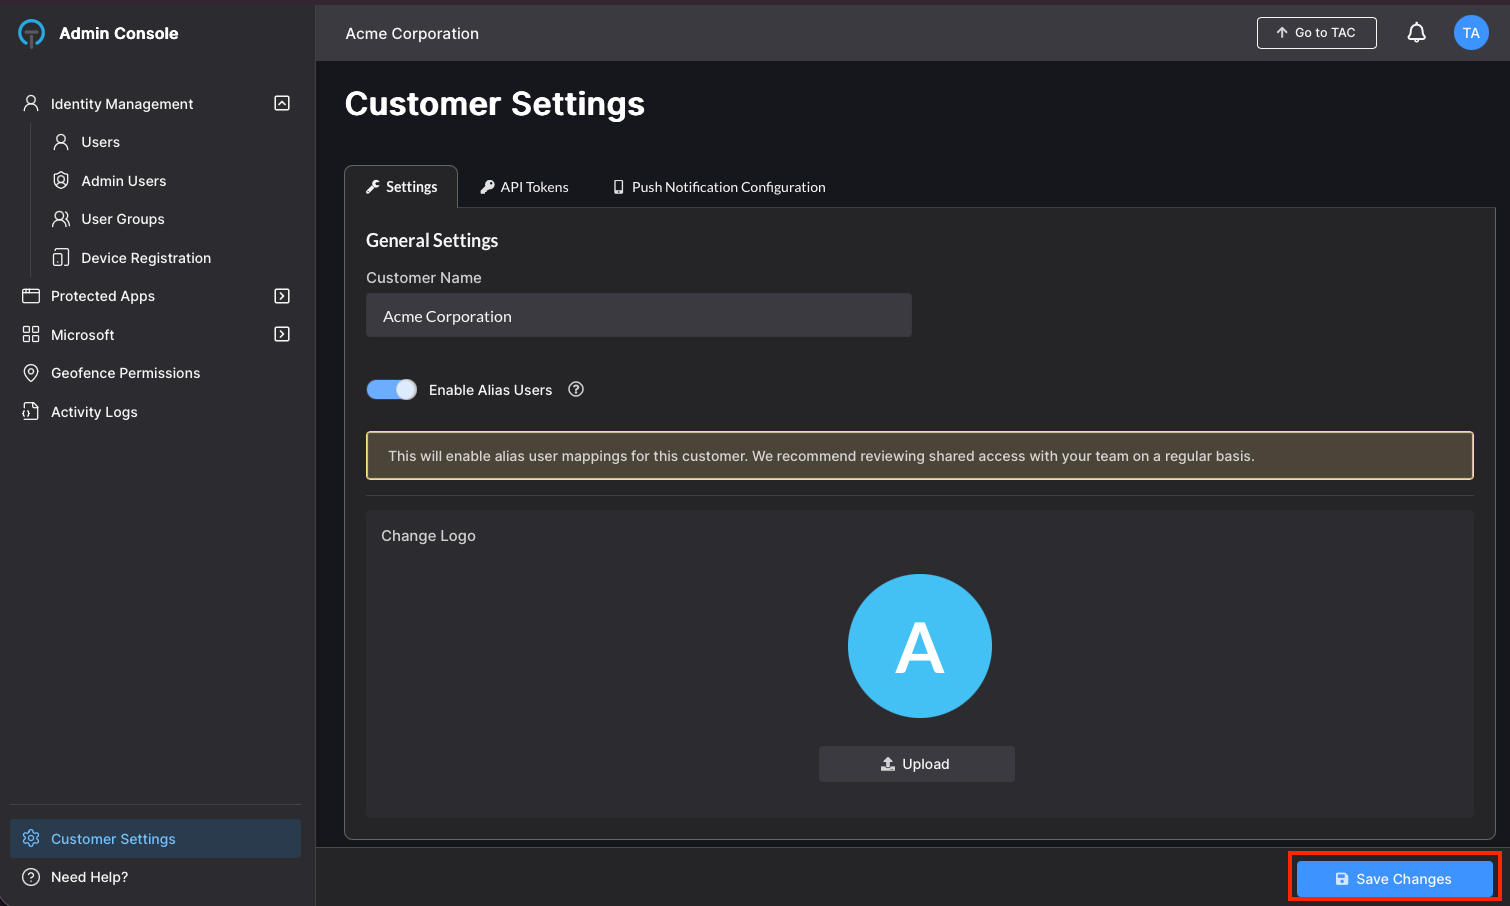Click the Enable Alias Users help icon
This screenshot has height=906, width=1510.
pyautogui.click(x=576, y=390)
